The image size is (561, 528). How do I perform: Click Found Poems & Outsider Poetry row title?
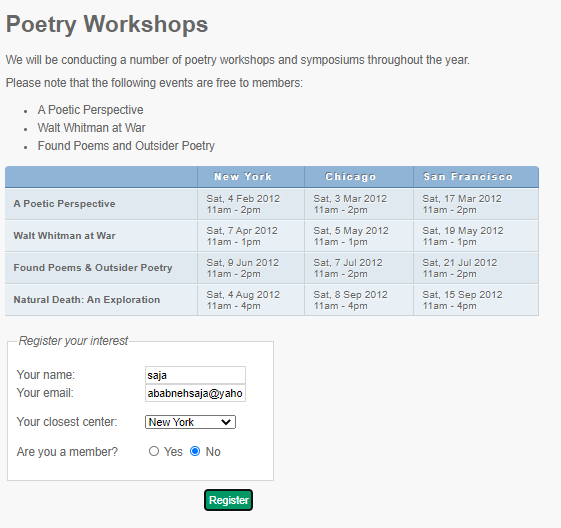(93, 268)
